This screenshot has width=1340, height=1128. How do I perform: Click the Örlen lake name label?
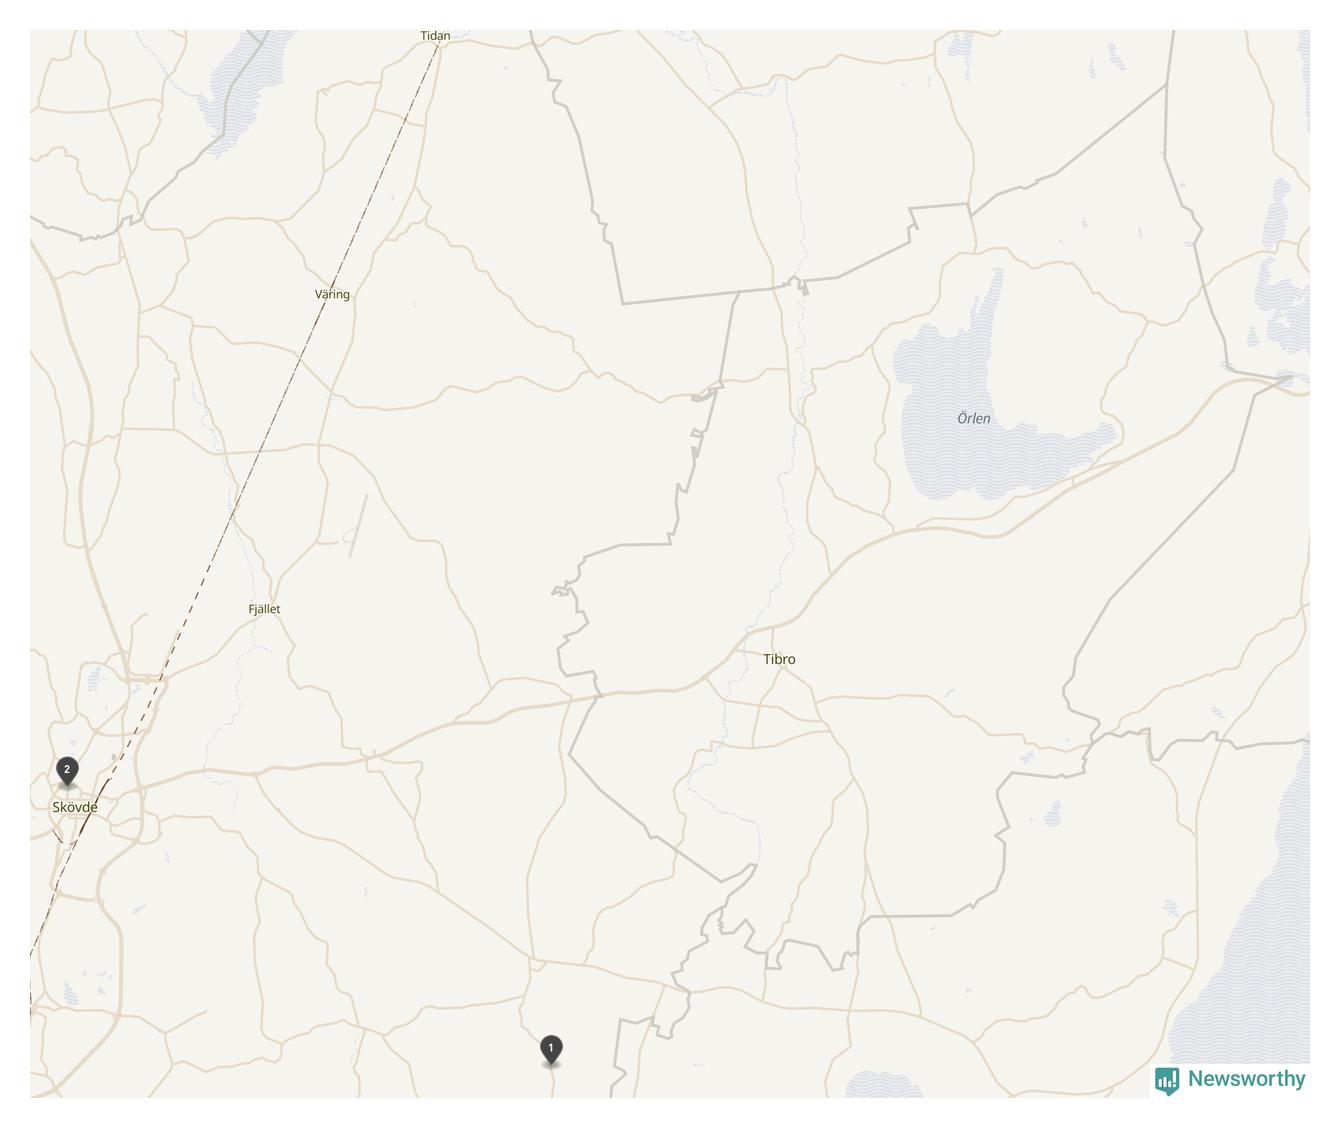pos(974,418)
